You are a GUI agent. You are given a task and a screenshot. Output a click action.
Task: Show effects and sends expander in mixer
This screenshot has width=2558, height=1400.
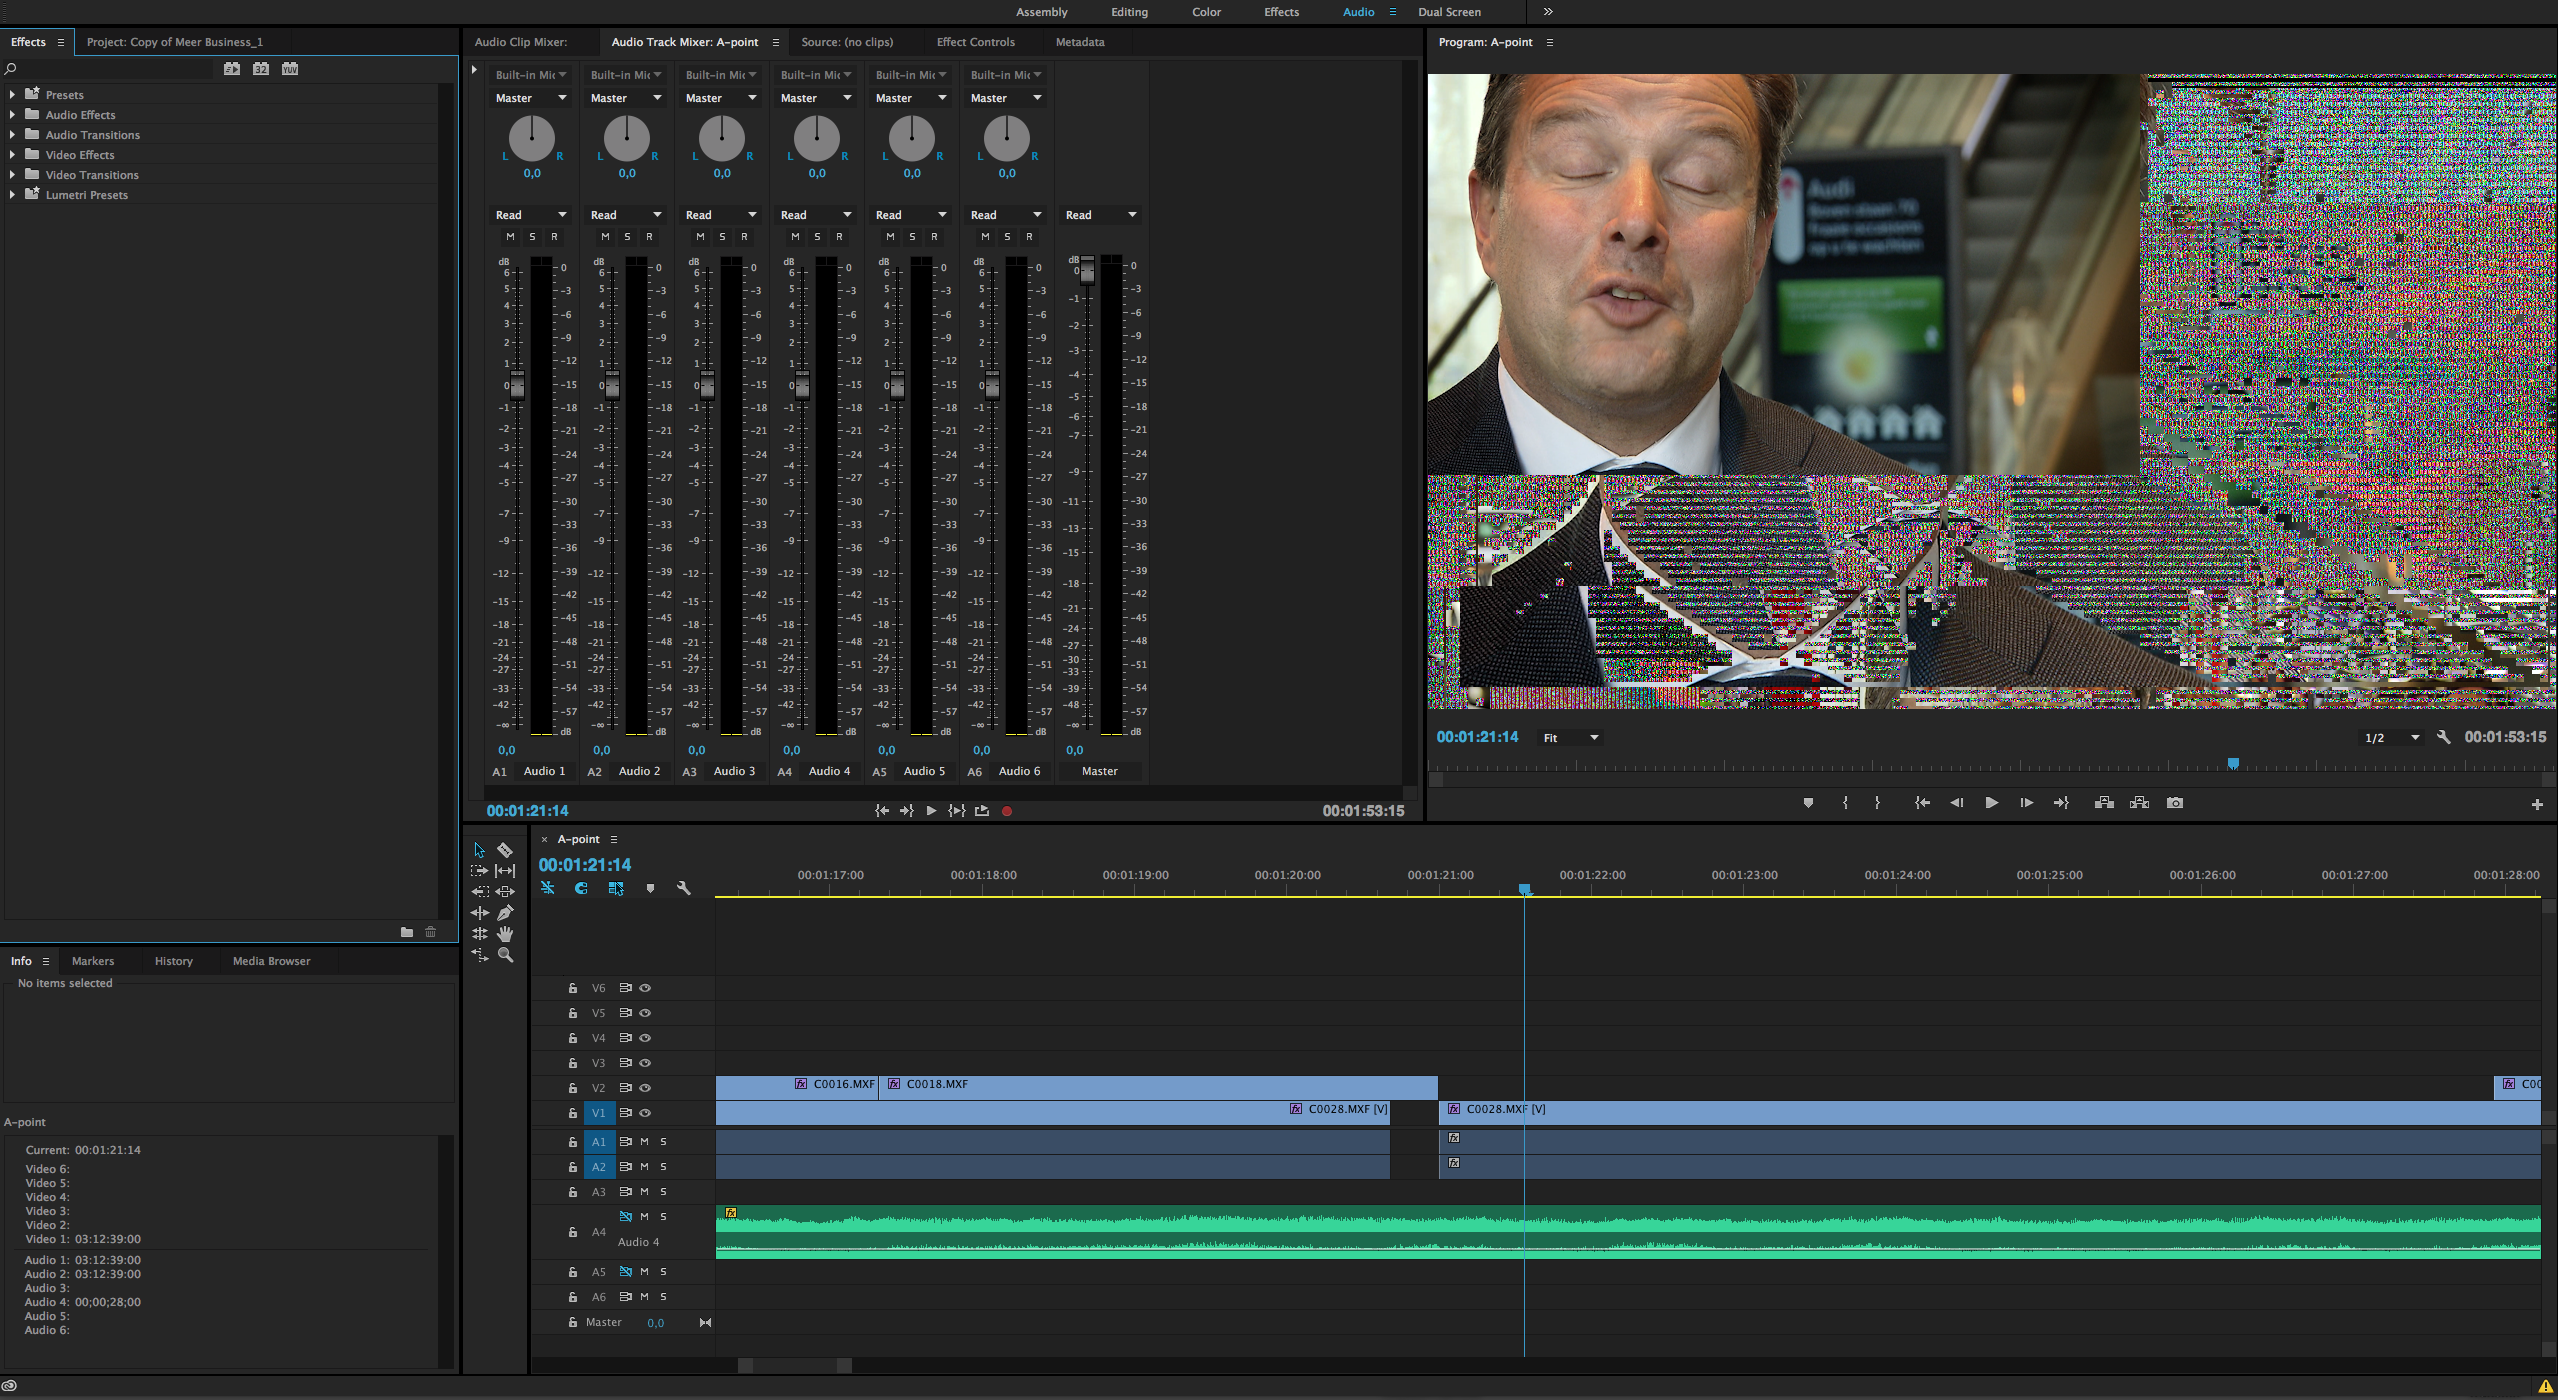[x=474, y=70]
